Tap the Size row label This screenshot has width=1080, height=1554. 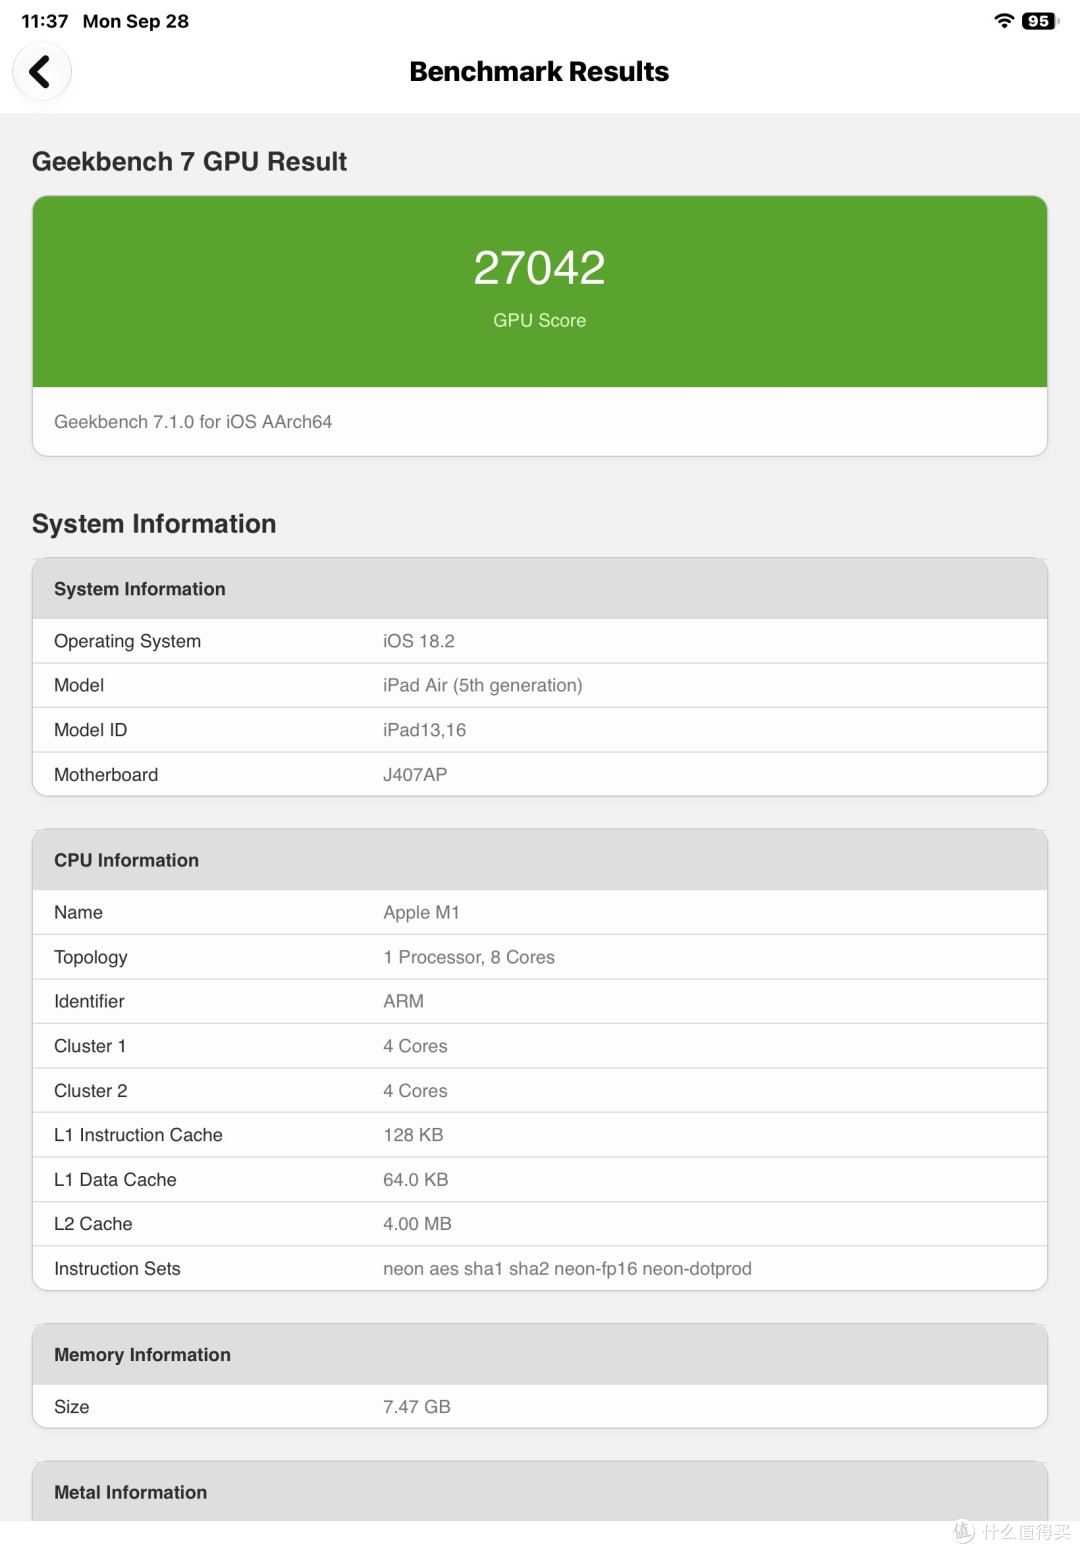72,1407
